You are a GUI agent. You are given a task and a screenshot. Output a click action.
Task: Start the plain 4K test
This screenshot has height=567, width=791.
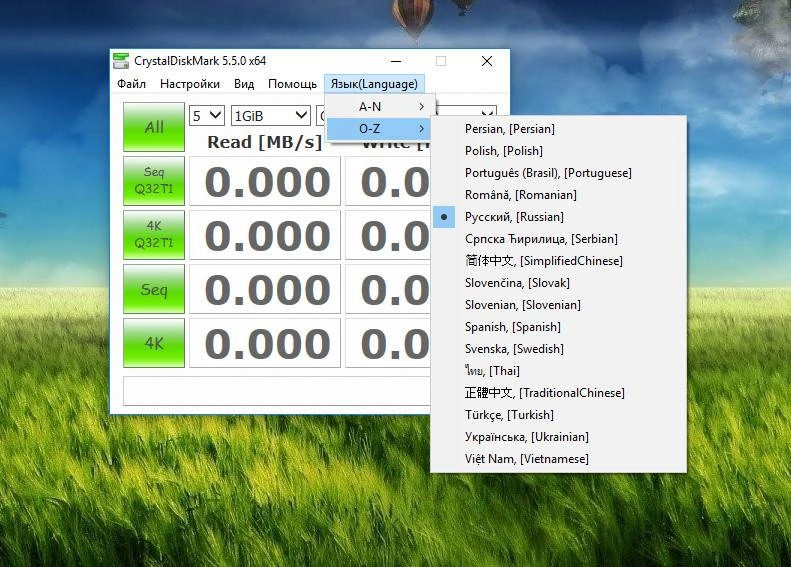click(154, 343)
